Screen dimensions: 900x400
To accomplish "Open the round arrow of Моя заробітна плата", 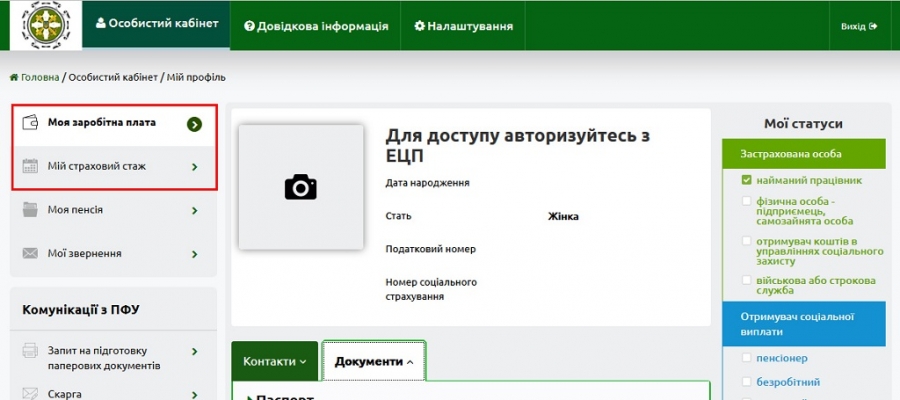I will tap(195, 124).
